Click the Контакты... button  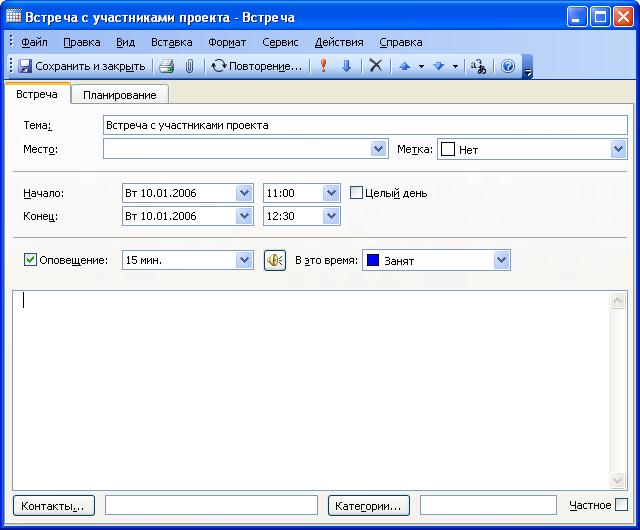[x=54, y=506]
